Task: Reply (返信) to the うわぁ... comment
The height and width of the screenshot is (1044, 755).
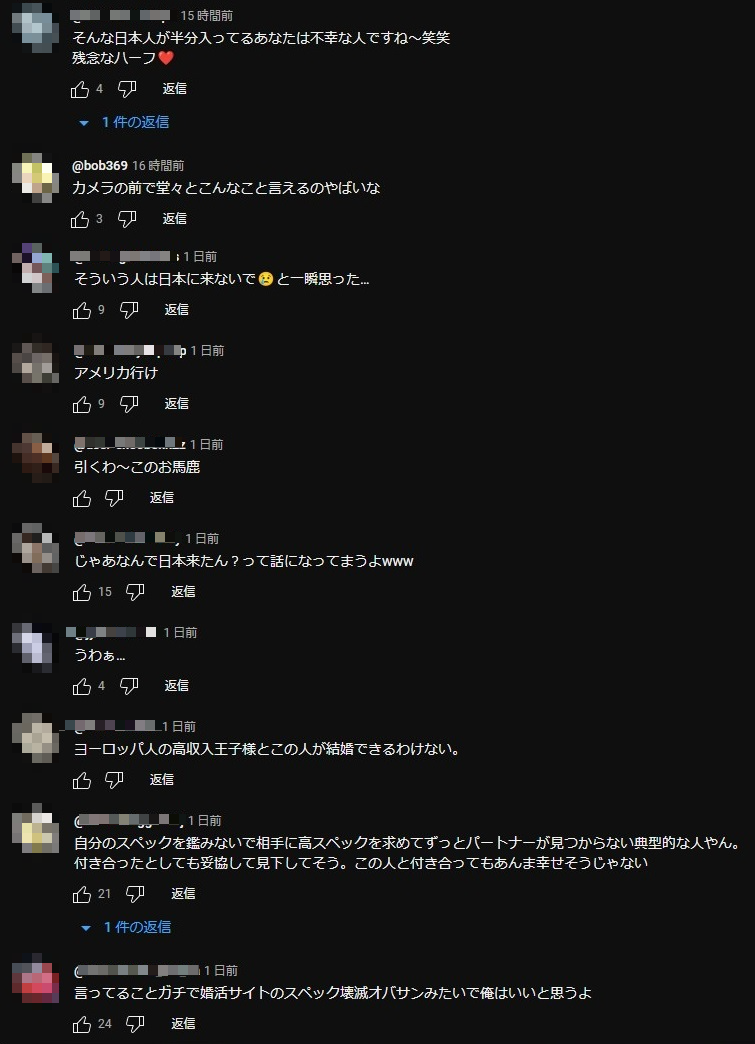Action: [x=176, y=685]
